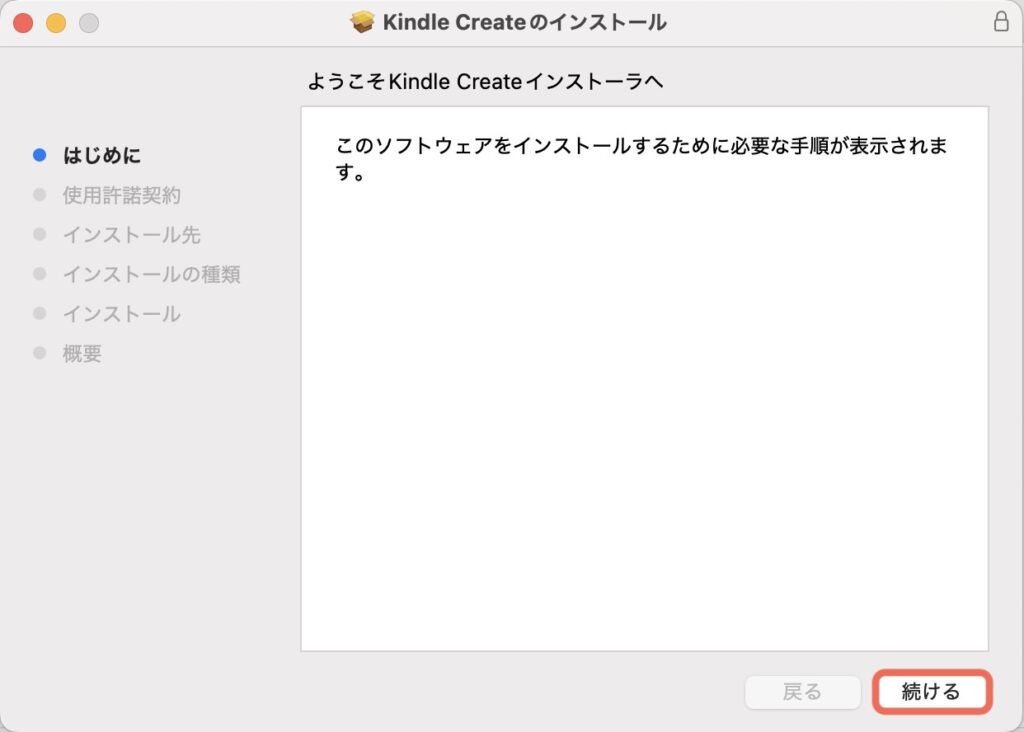The width and height of the screenshot is (1024, 732).
Task: Click the ようこそKindle Createインストーラへ heading
Action: tap(485, 83)
